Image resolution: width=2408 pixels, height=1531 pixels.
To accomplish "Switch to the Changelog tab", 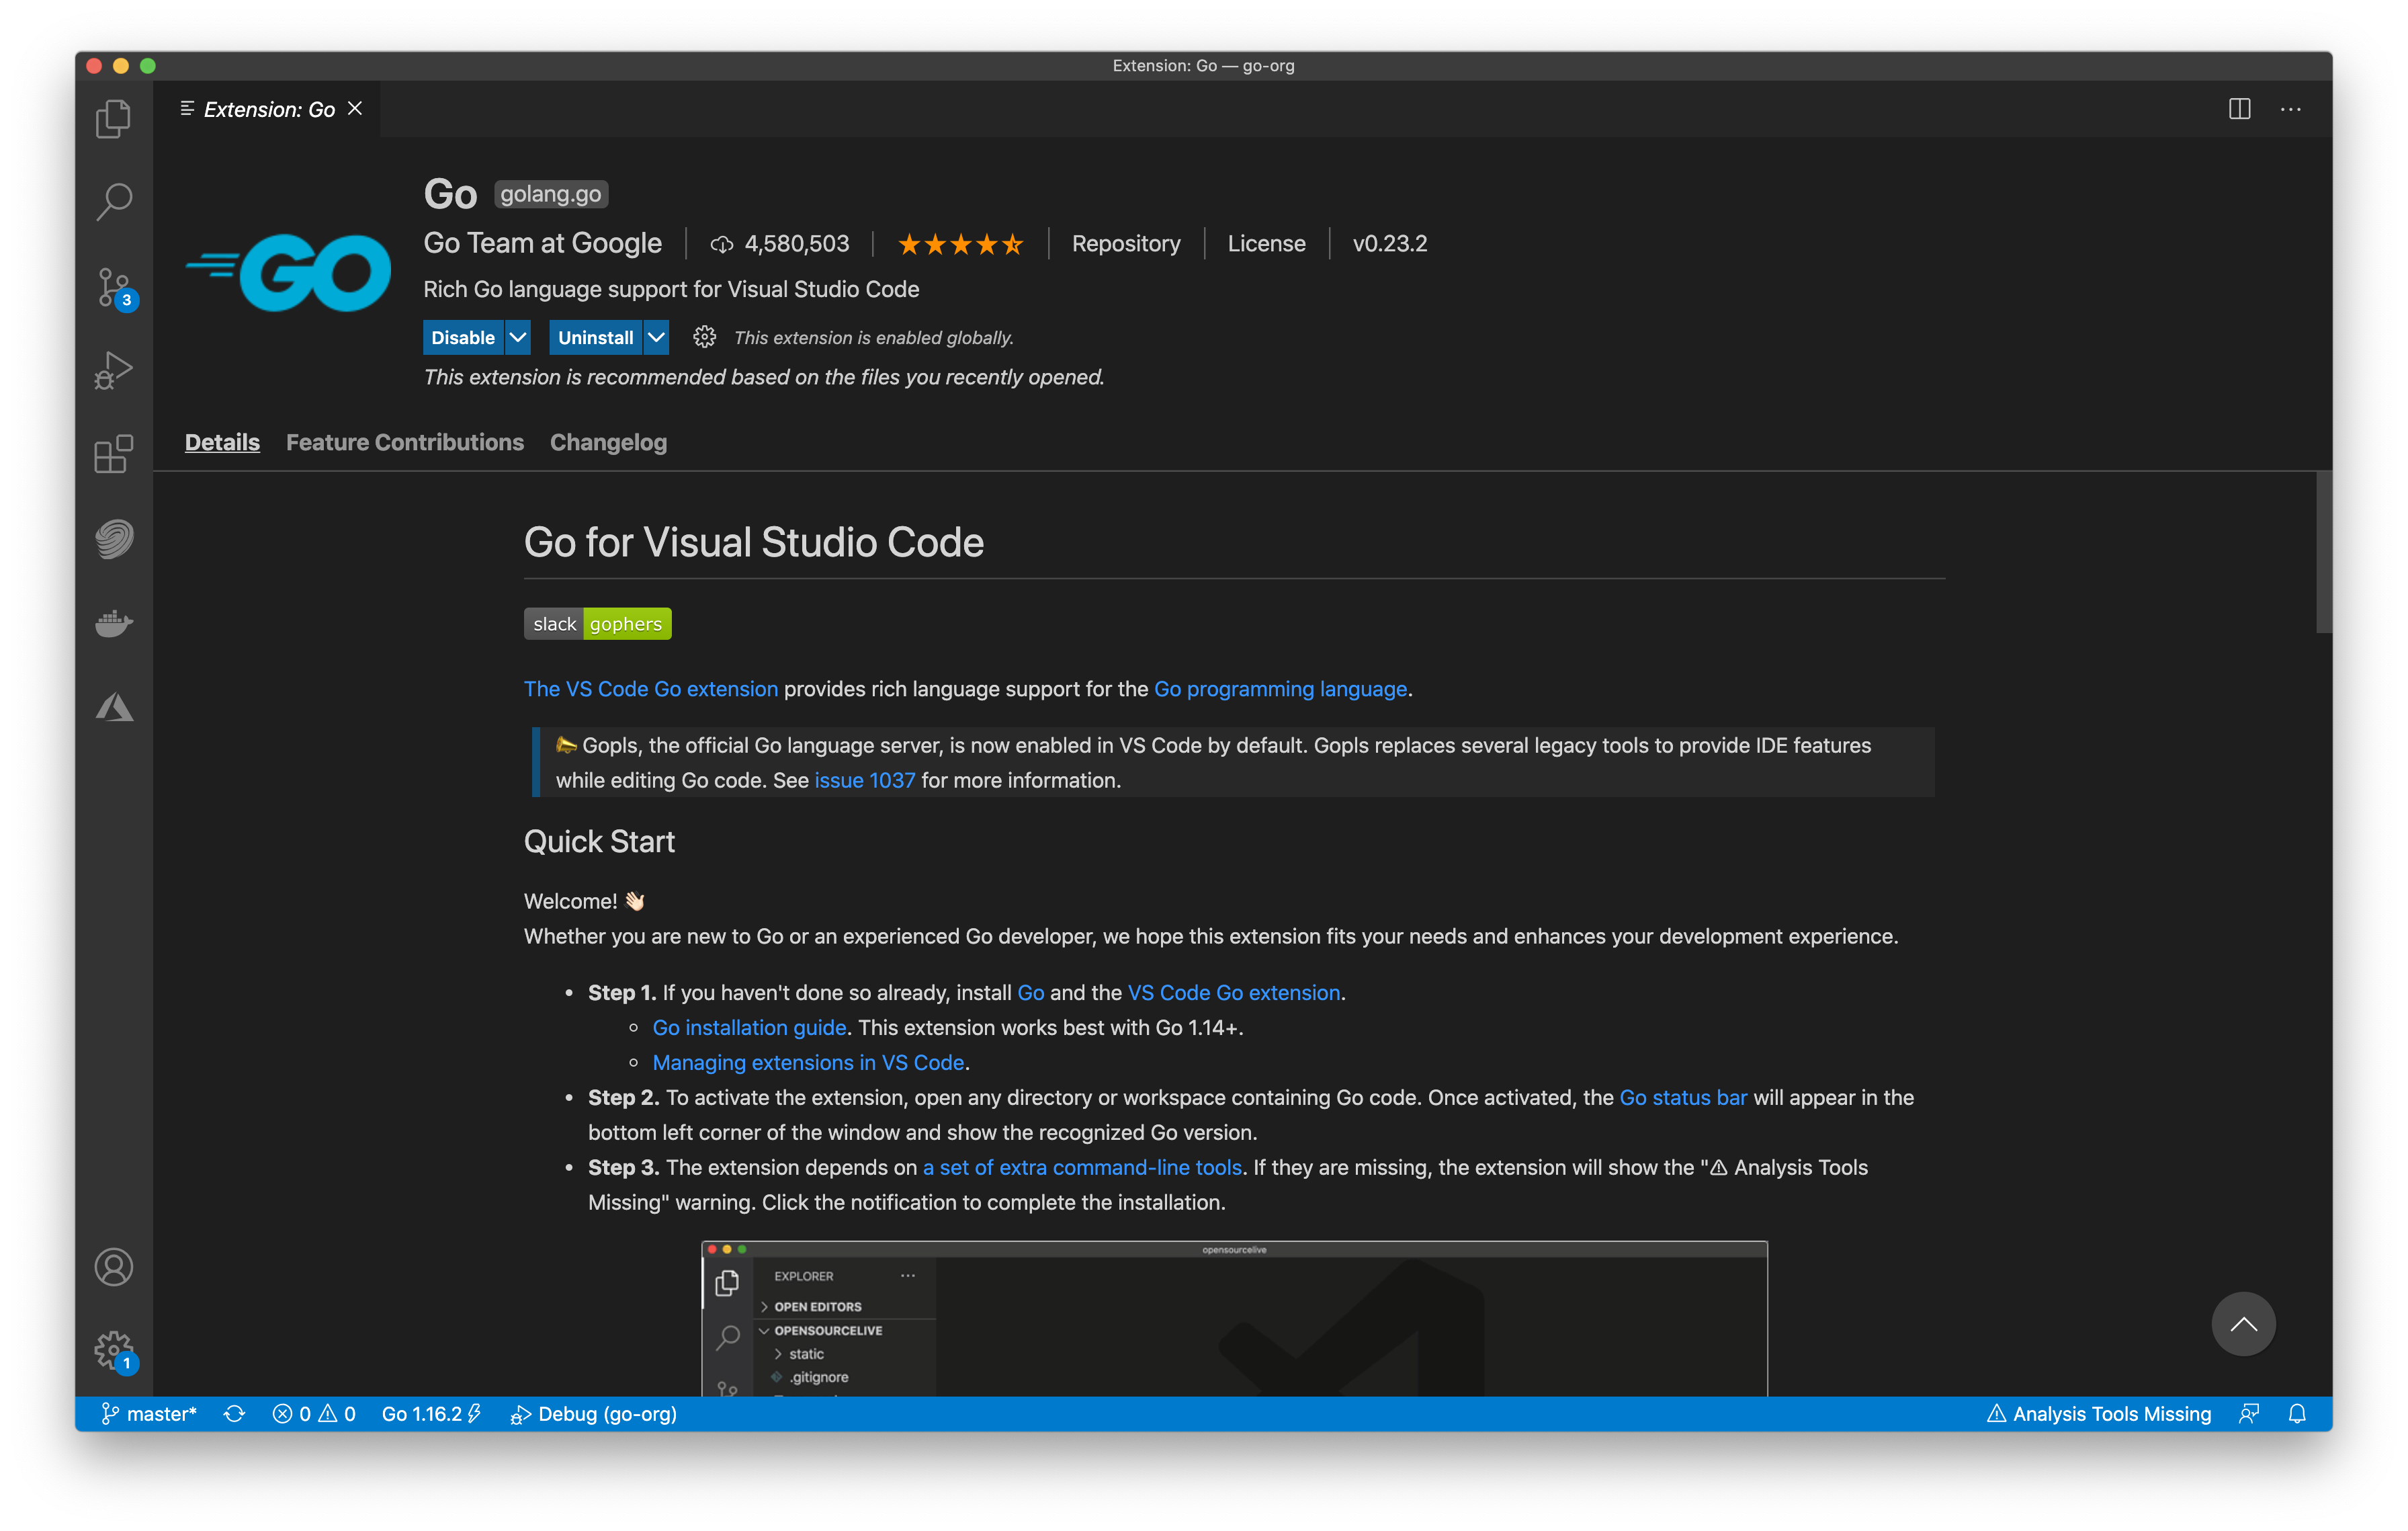I will pyautogui.click(x=608, y=442).
